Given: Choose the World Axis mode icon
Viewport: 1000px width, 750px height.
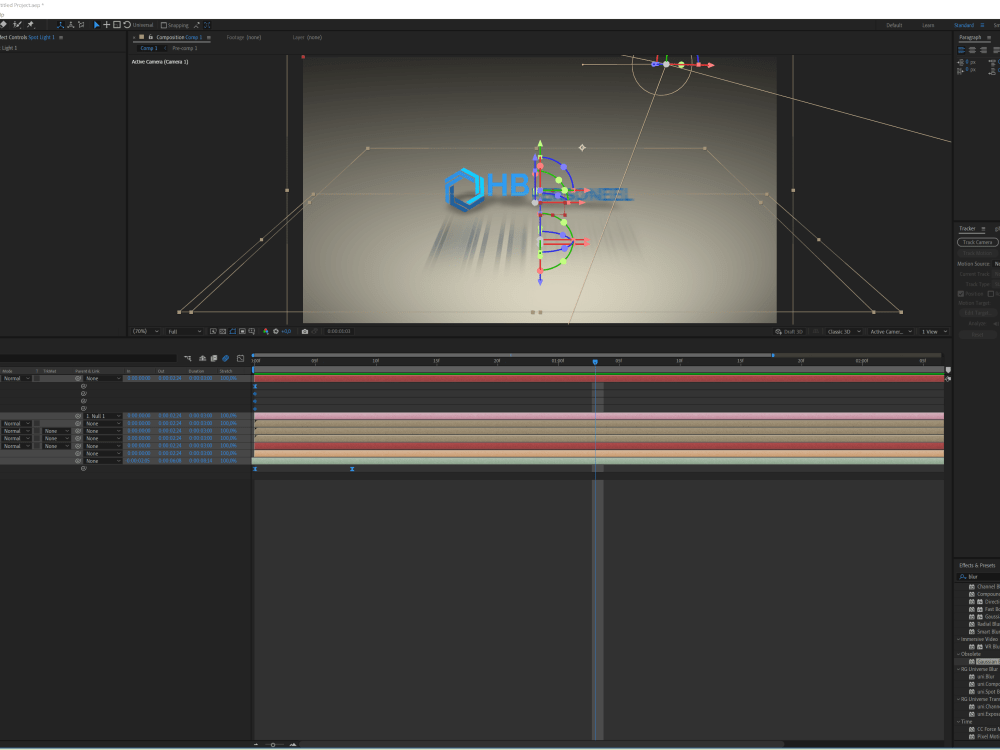Looking at the screenshot, I should [x=70, y=25].
